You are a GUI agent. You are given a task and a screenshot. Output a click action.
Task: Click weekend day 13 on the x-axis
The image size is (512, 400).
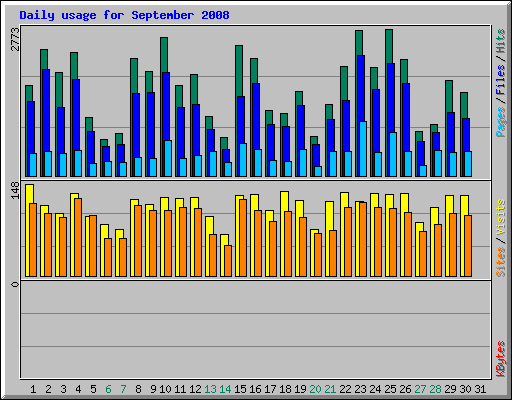coord(210,389)
